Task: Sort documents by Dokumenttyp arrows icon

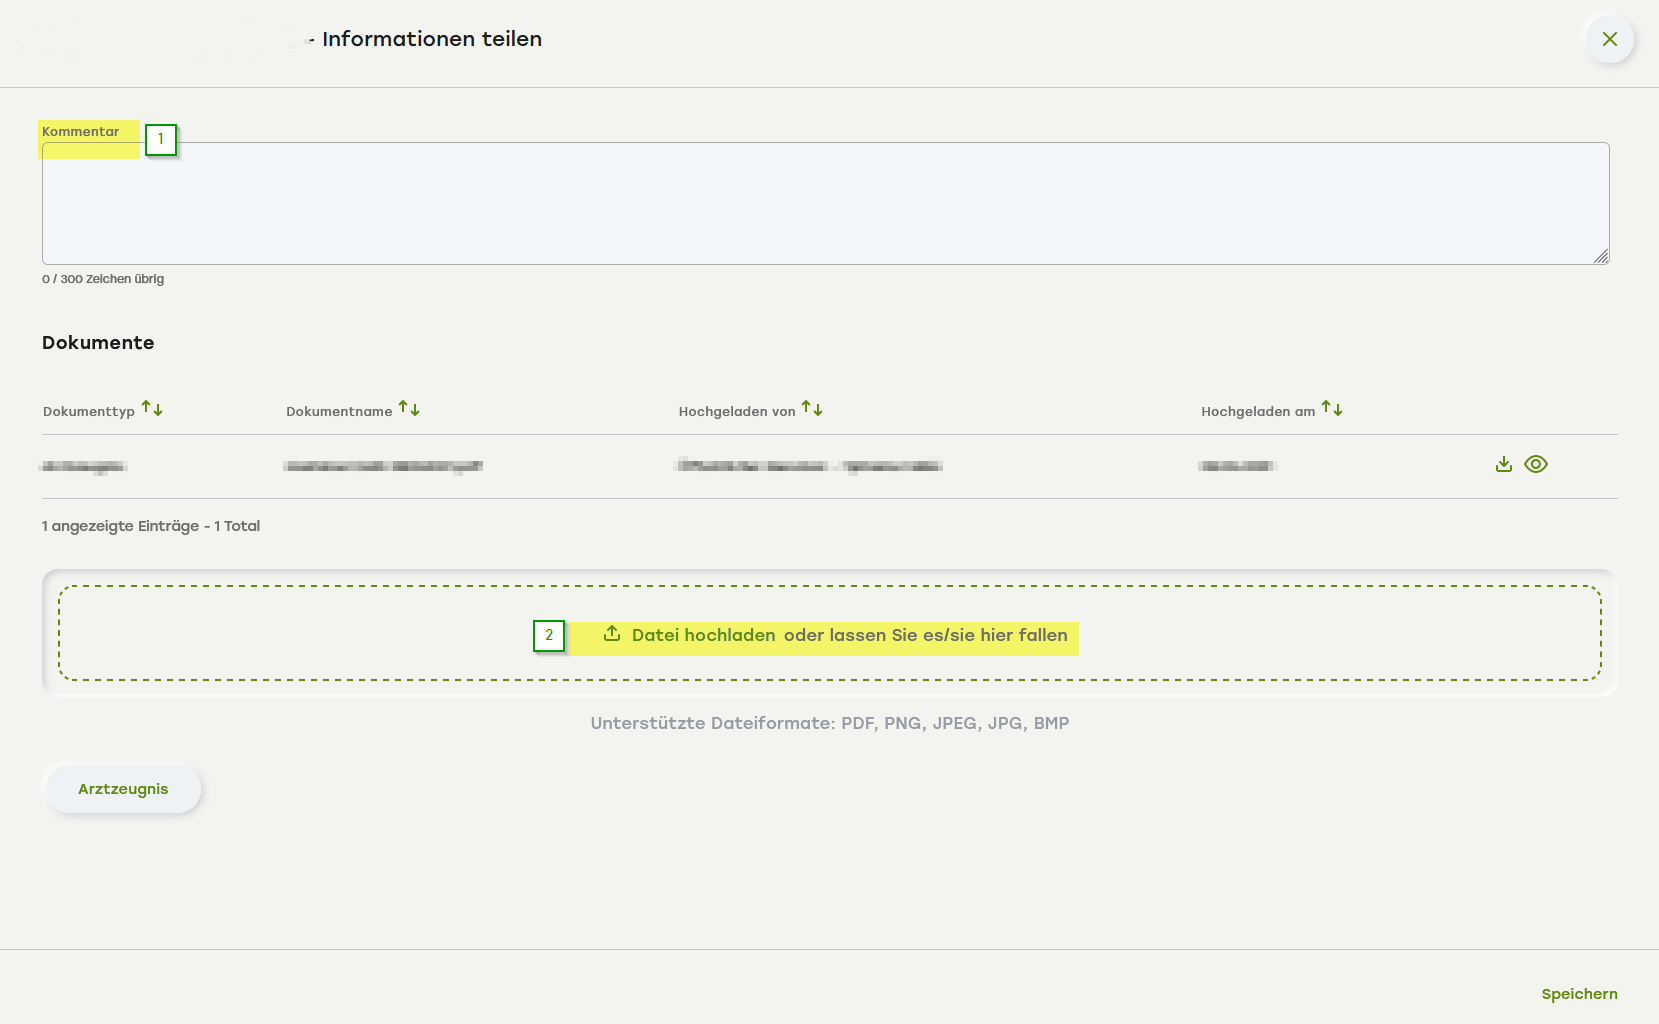Action: click(x=152, y=409)
